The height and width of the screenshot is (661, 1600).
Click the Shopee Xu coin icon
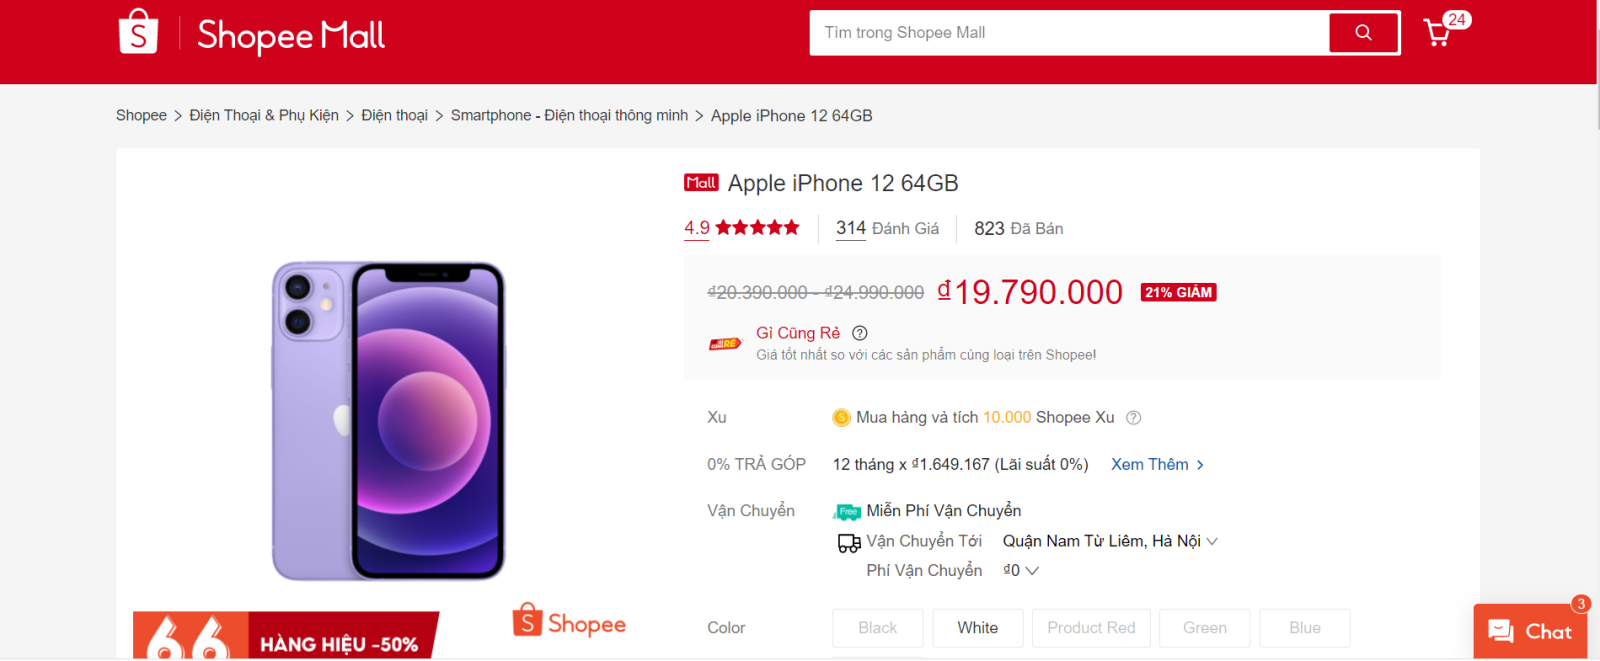click(841, 418)
